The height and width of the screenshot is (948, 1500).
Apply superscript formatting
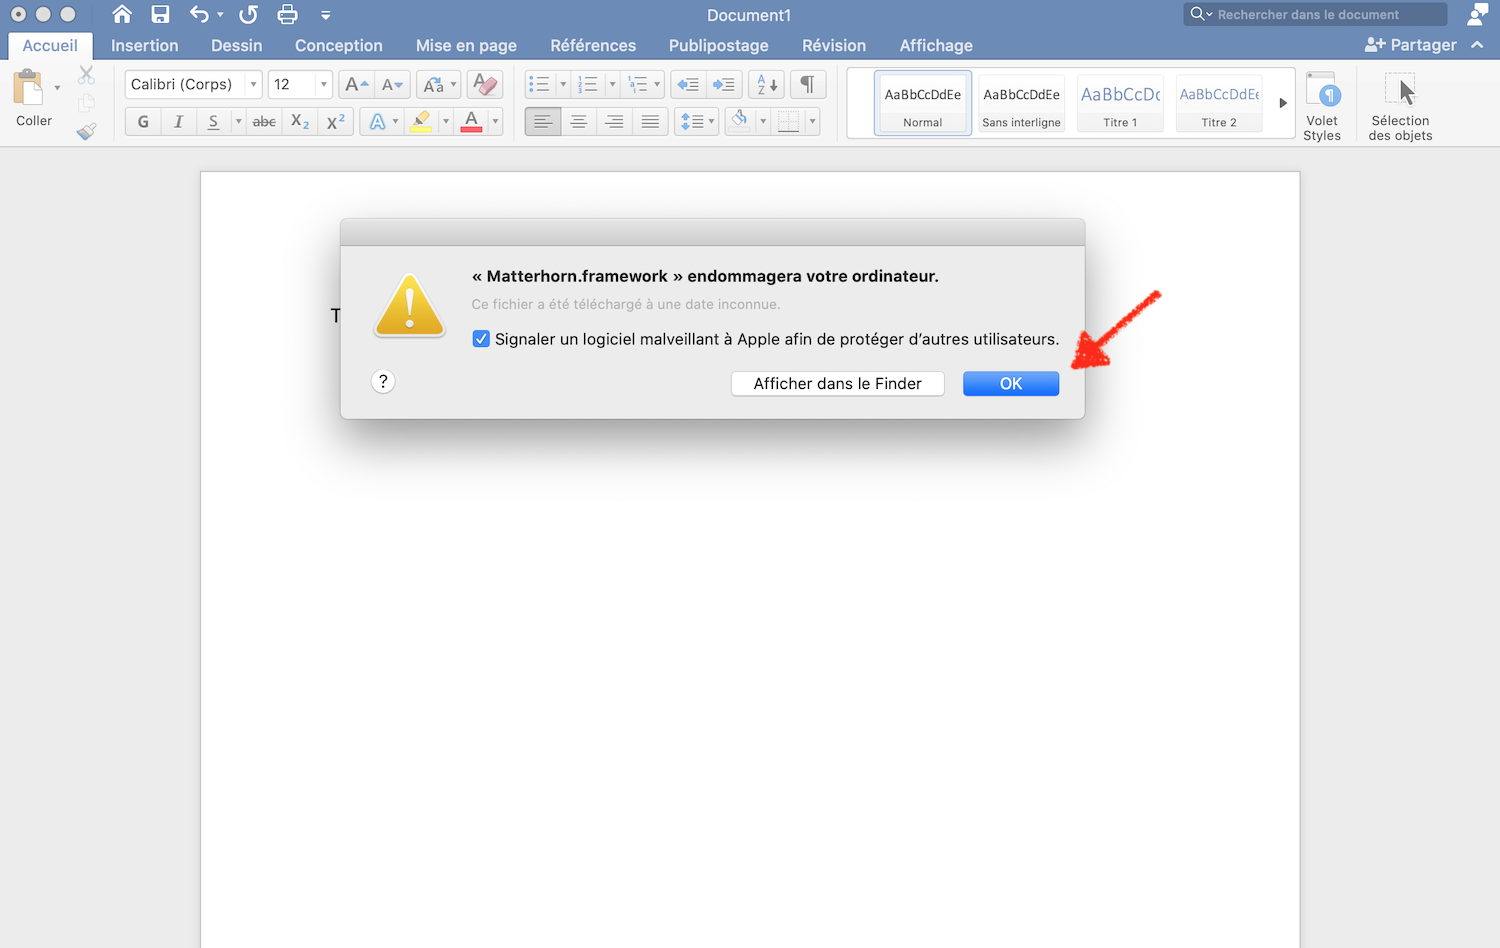click(x=336, y=122)
